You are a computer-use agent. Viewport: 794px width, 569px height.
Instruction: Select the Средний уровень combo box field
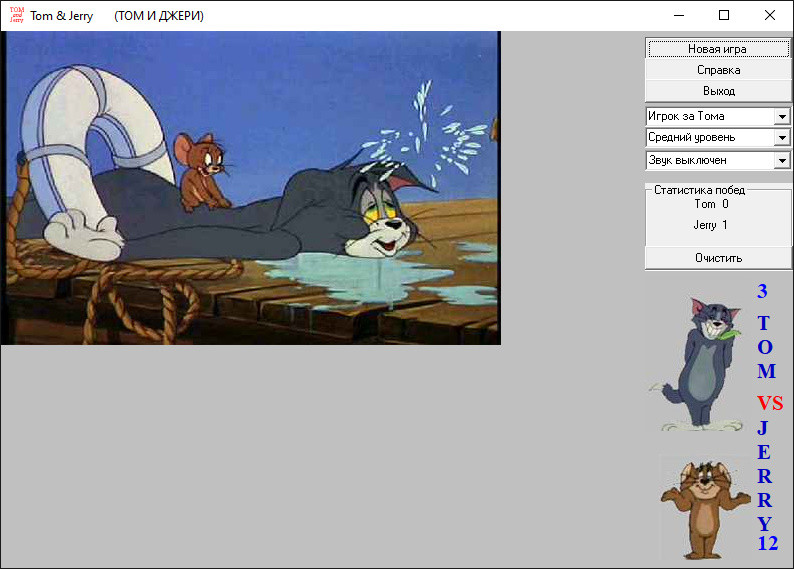tap(718, 138)
